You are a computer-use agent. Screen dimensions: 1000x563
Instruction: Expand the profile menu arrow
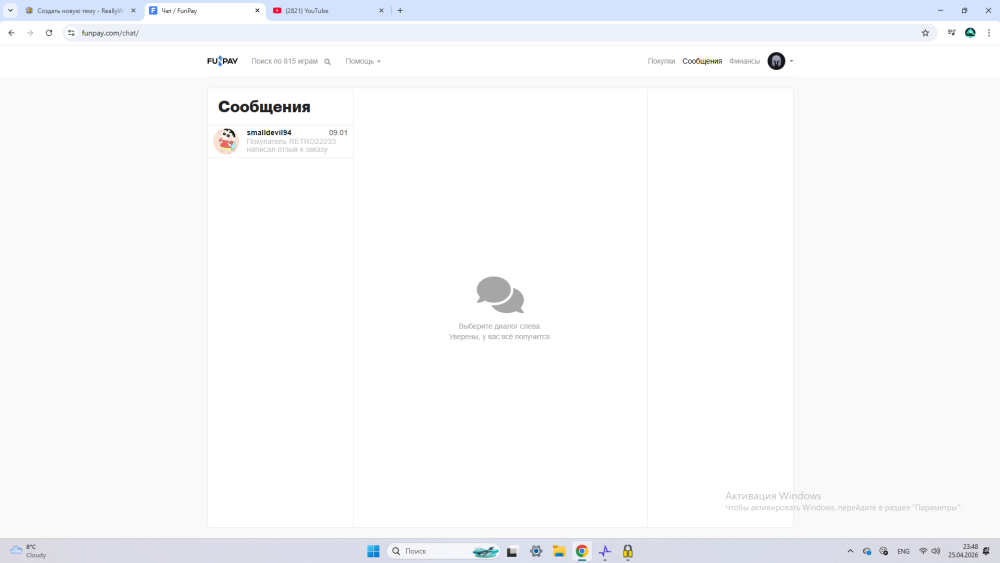pyautogui.click(x=791, y=61)
